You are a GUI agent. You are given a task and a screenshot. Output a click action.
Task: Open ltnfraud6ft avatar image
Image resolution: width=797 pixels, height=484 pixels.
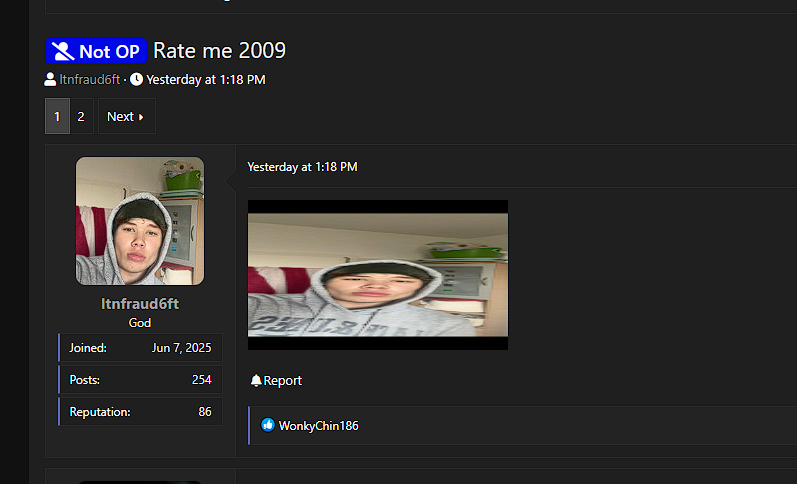click(140, 221)
